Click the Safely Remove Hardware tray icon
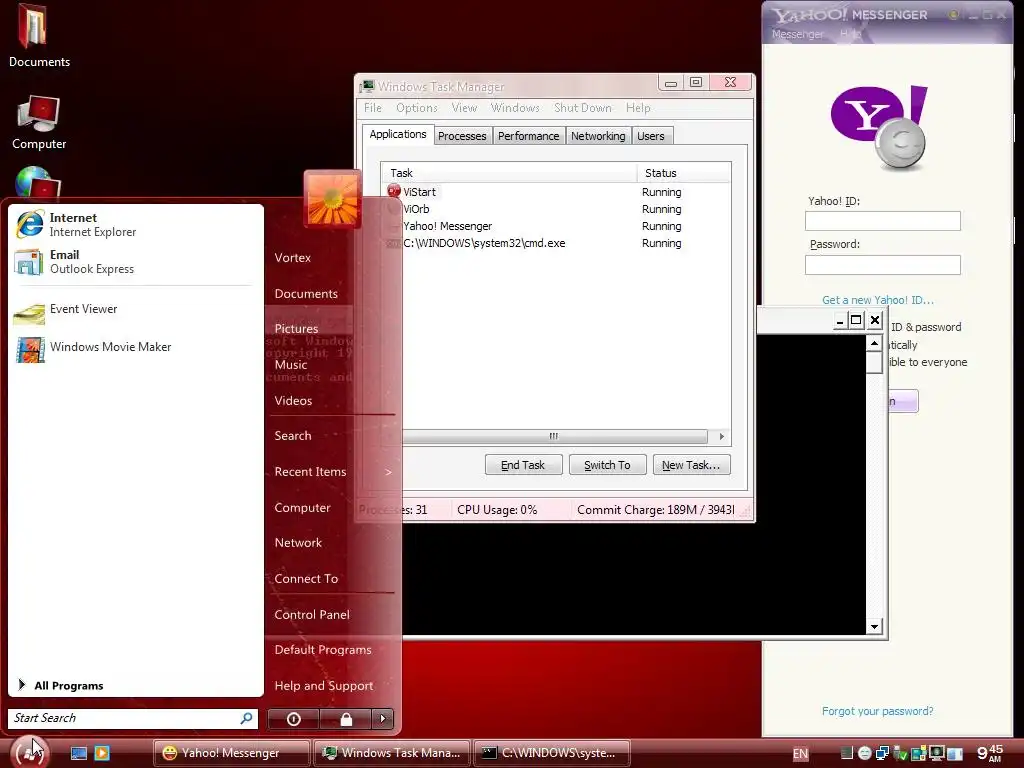 pyautogui.click(x=901, y=754)
